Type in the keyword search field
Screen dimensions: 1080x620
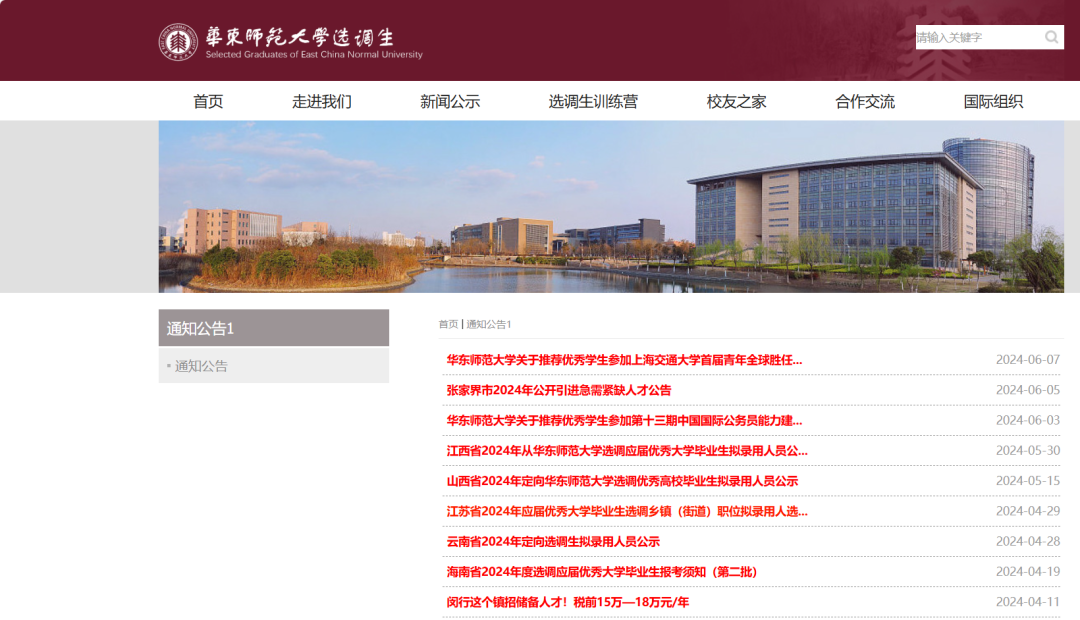pos(976,38)
